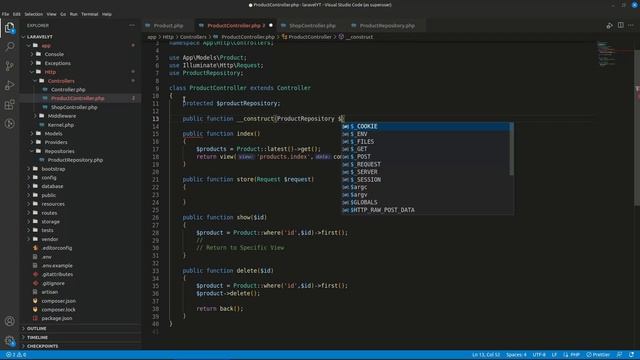This screenshot has height=360, width=640.
Task: Select the $_ENV suggestion
Action: point(425,134)
